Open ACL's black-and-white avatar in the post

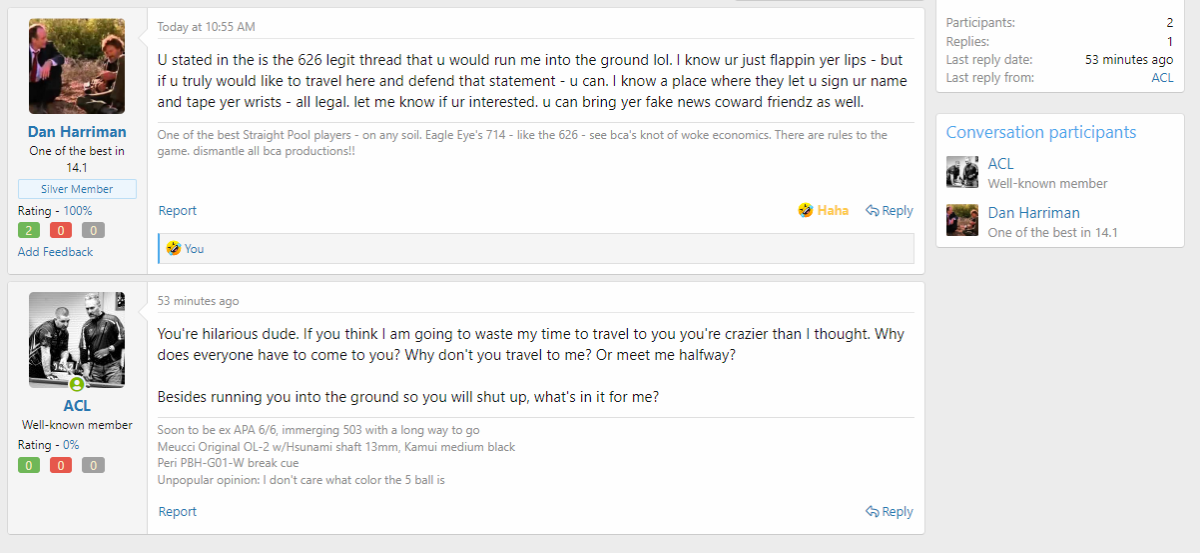(x=77, y=340)
